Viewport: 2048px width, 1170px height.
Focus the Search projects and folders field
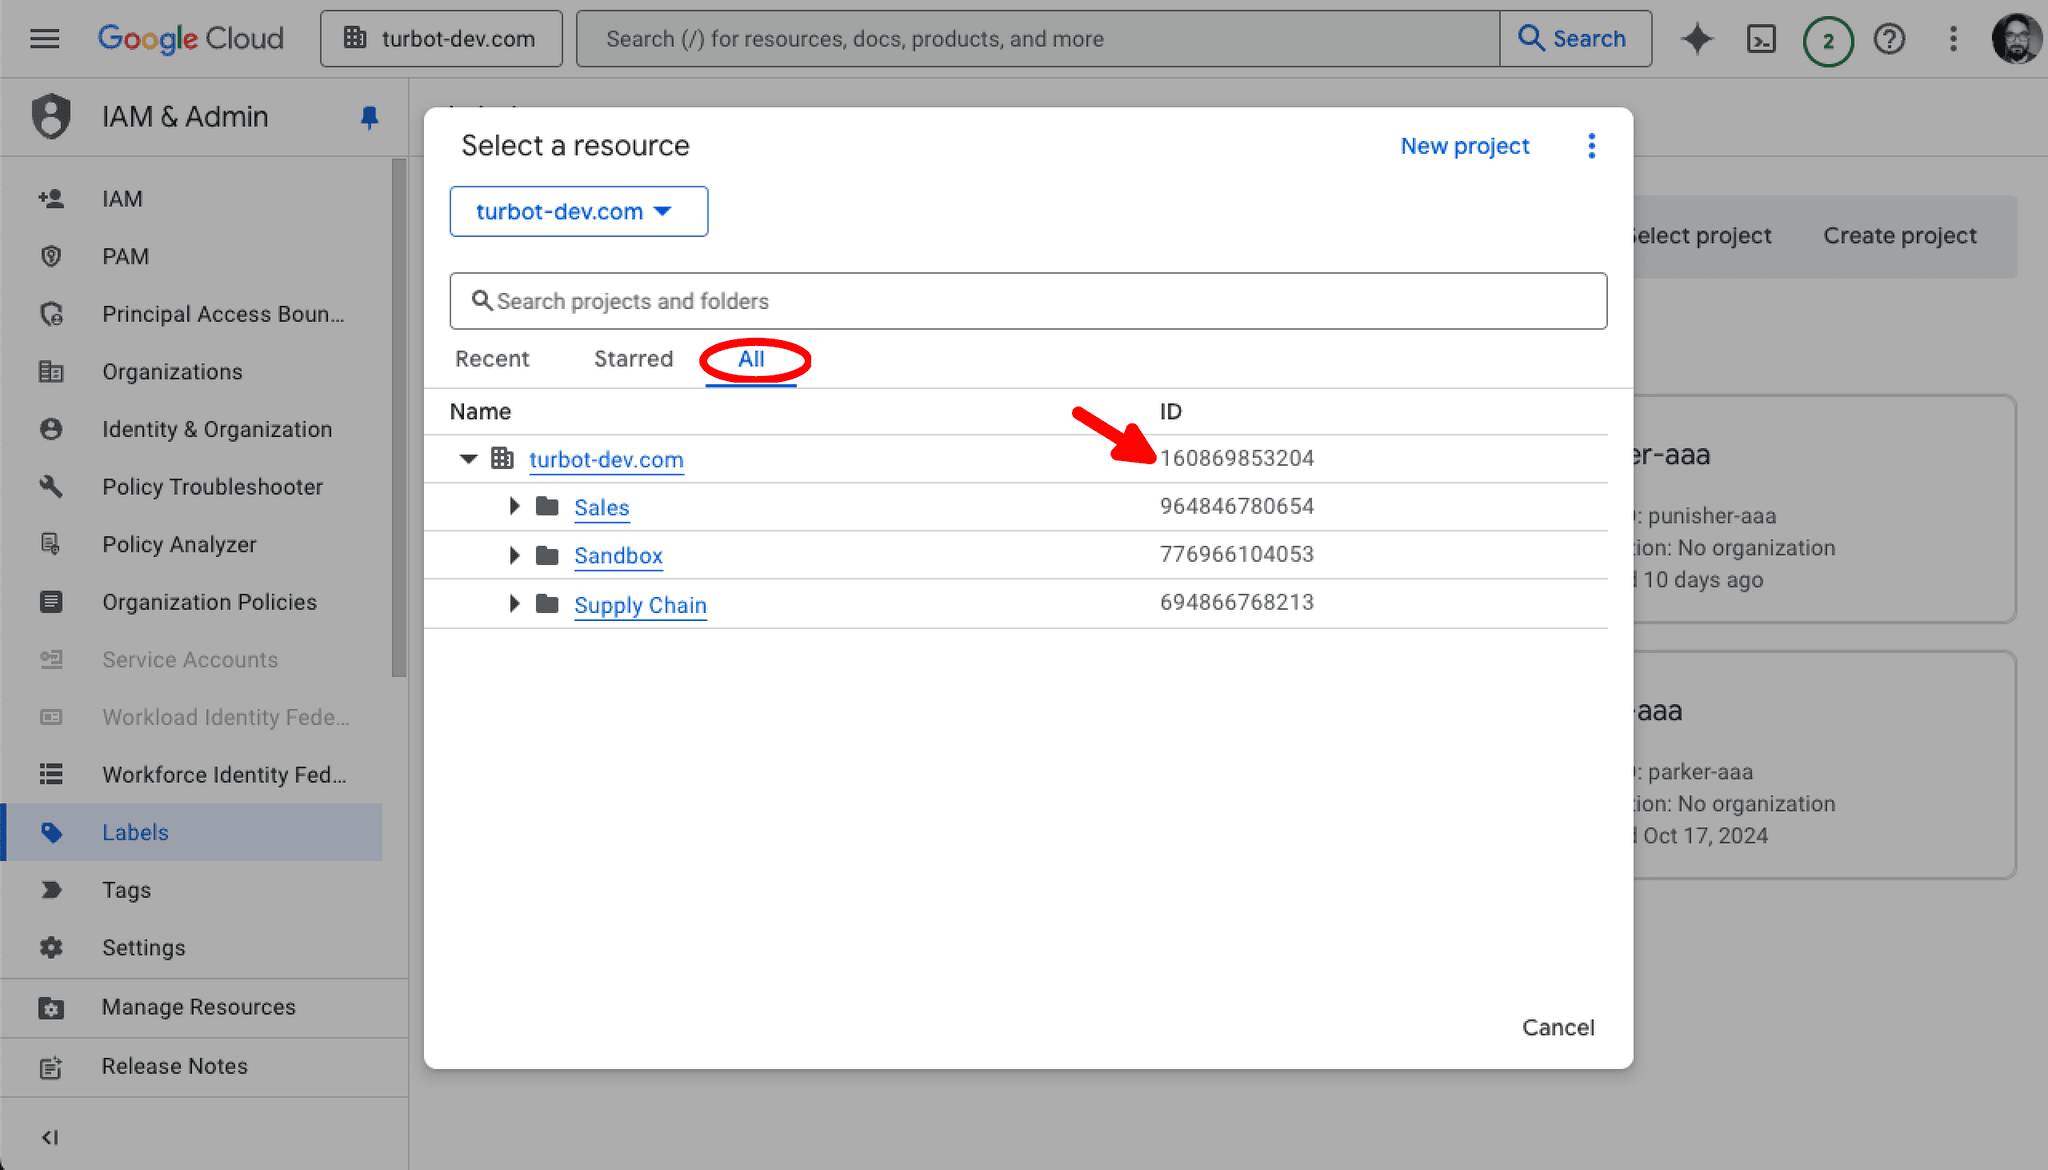tap(1028, 301)
